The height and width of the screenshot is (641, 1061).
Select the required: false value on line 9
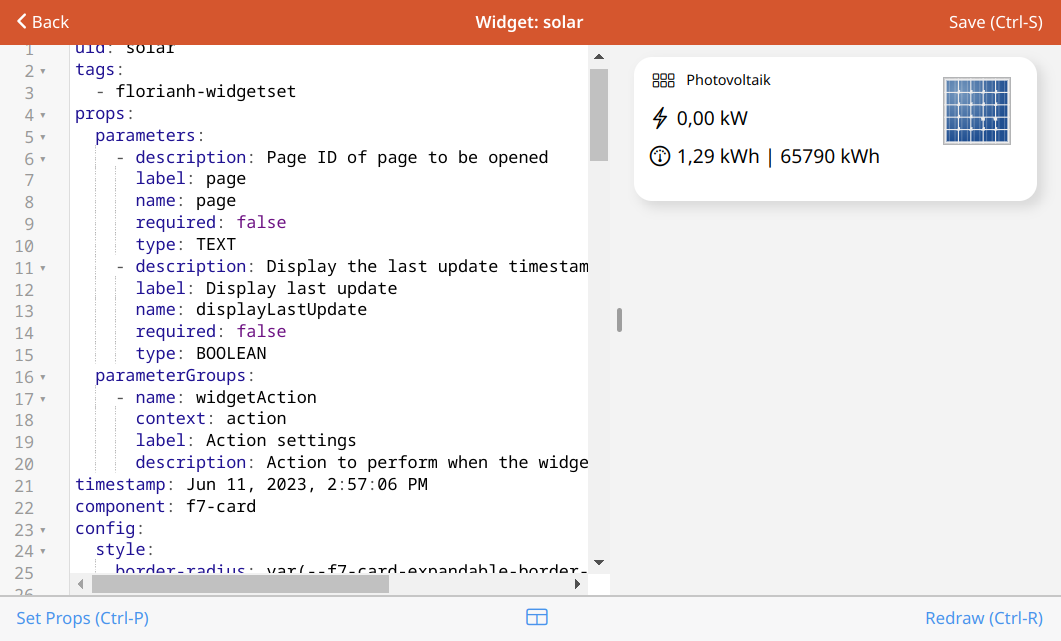pyautogui.click(x=261, y=222)
